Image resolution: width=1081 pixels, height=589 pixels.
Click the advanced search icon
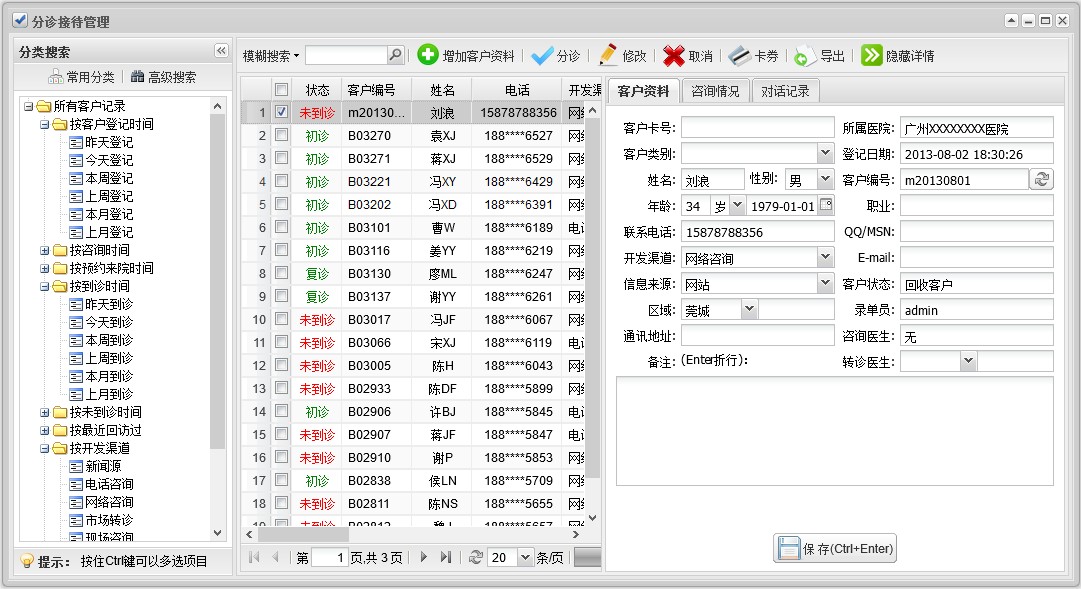[x=138, y=77]
